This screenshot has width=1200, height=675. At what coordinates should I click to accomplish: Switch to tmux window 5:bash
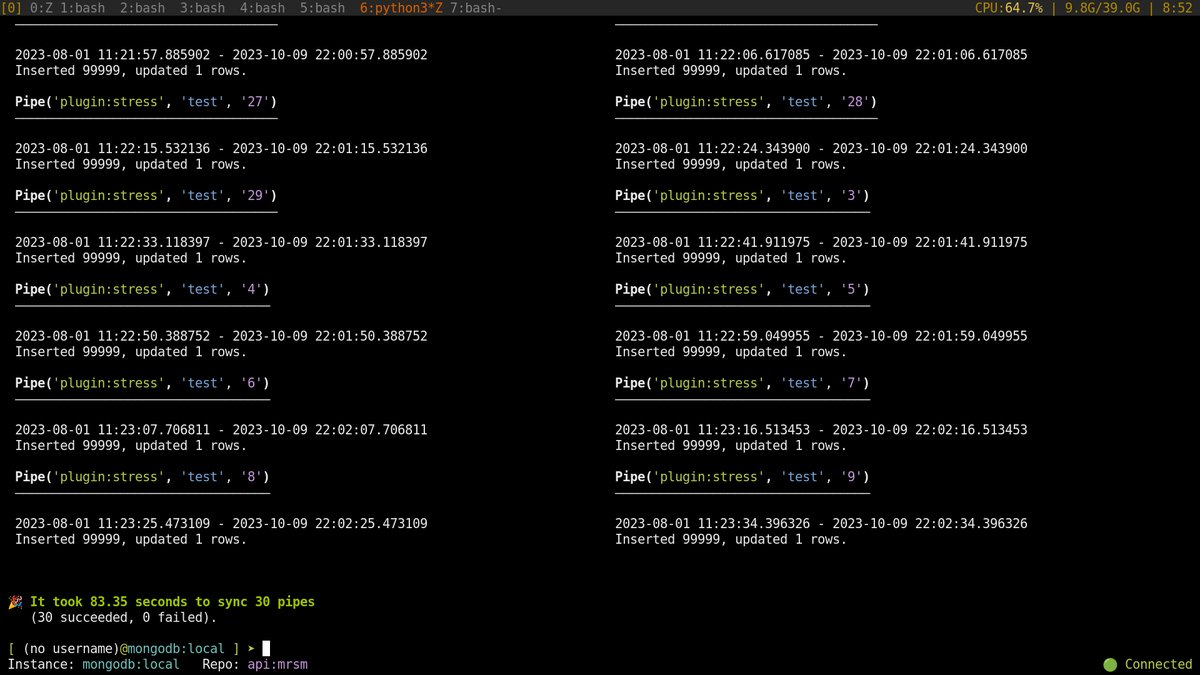322,8
